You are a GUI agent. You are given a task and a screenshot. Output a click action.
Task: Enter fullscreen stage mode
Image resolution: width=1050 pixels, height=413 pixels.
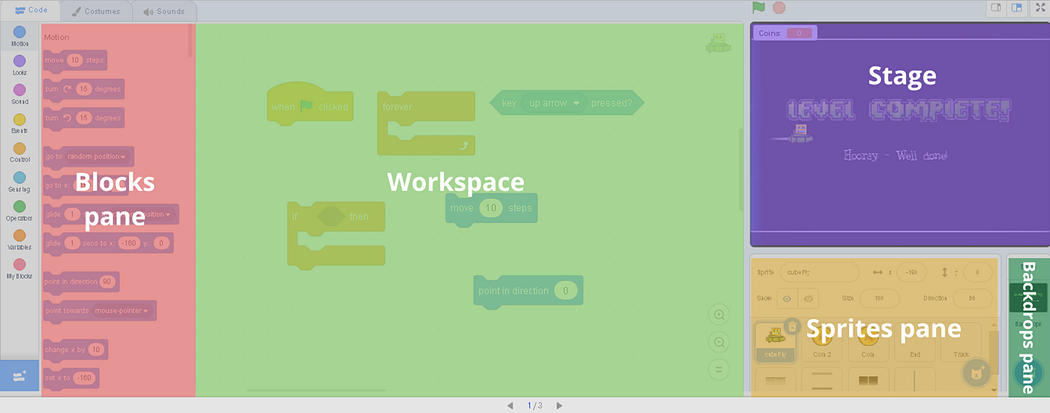tap(1041, 7)
